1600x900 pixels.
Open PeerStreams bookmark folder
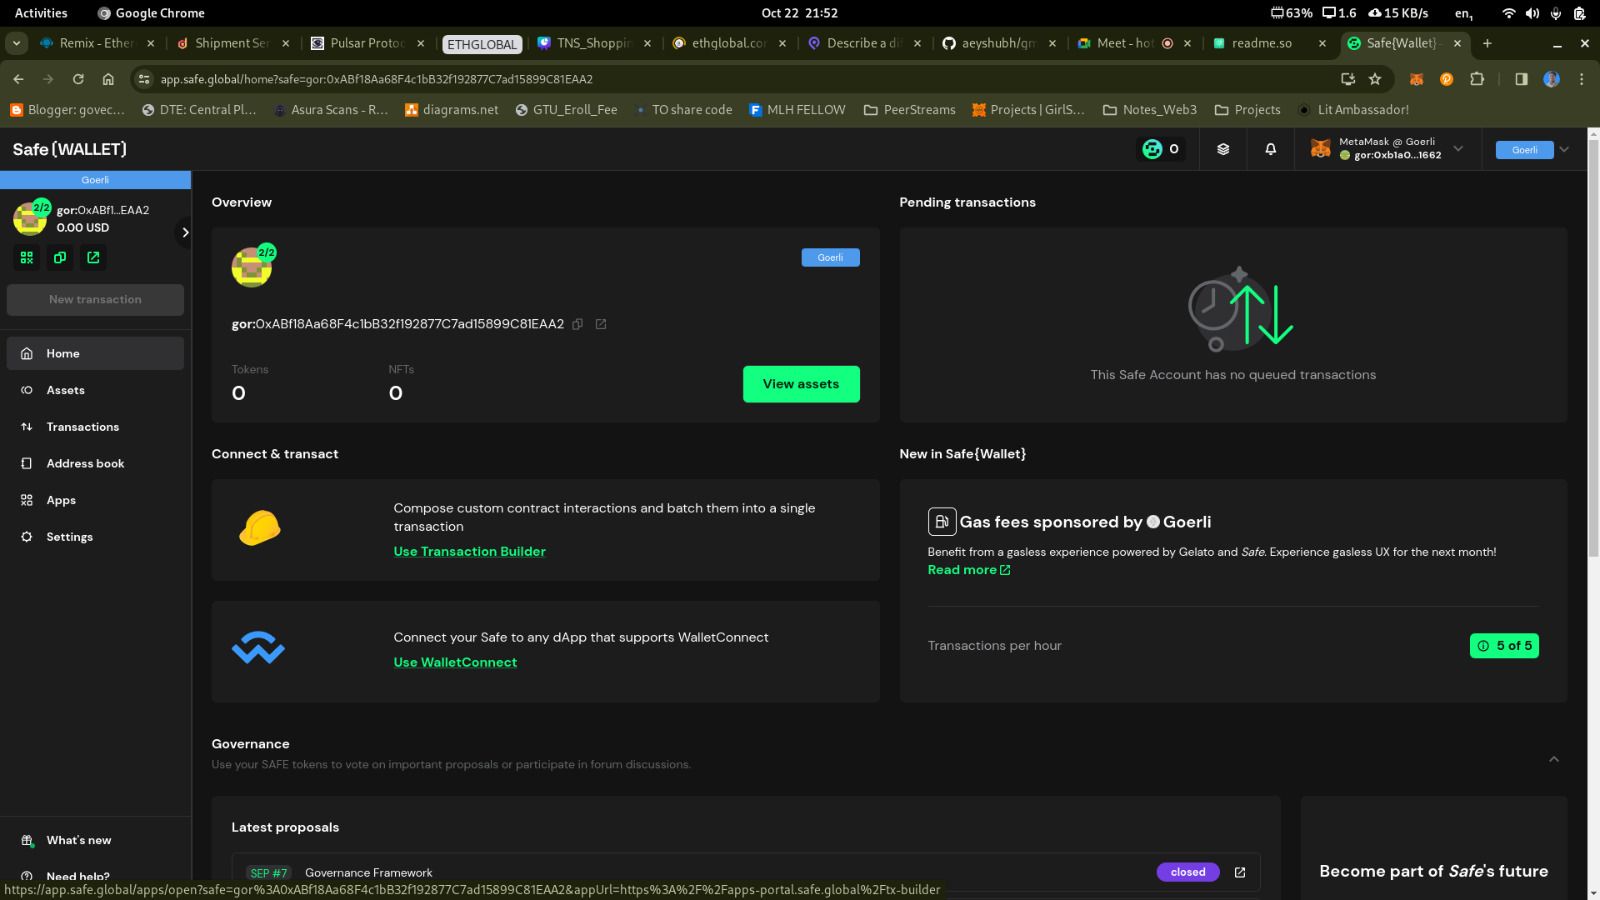click(x=909, y=110)
